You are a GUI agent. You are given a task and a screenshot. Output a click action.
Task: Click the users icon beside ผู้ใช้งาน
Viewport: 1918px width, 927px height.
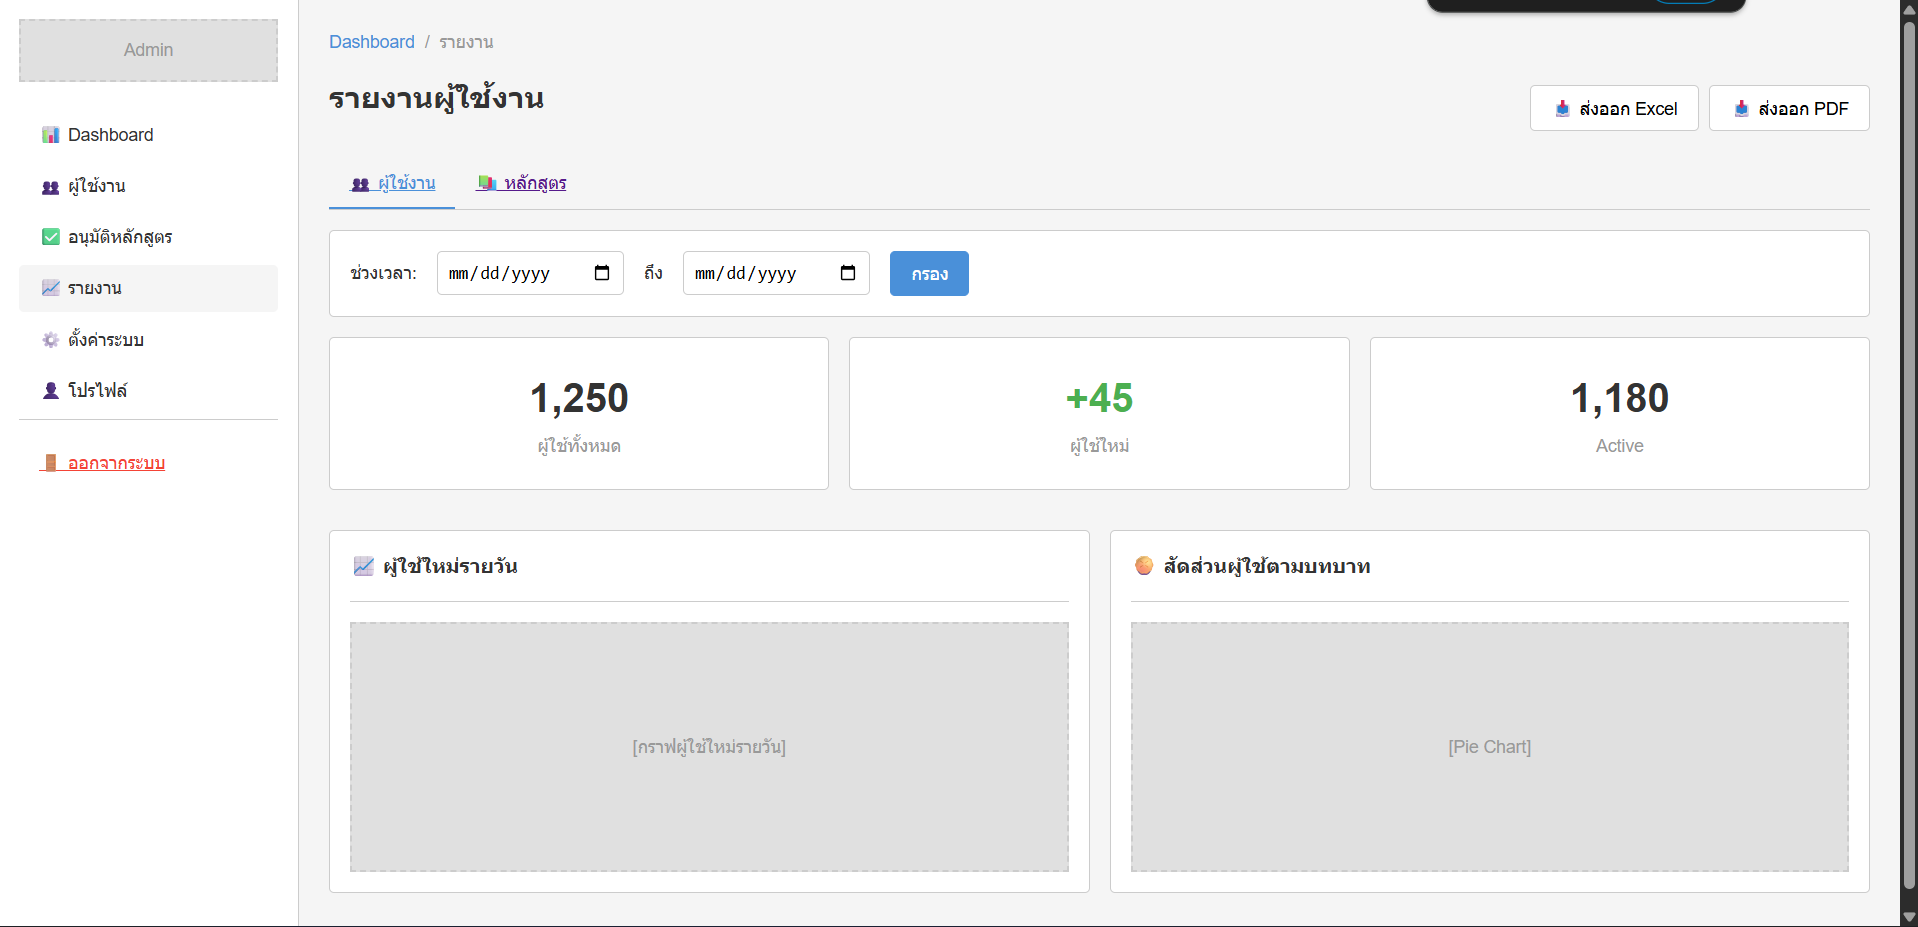tap(50, 185)
